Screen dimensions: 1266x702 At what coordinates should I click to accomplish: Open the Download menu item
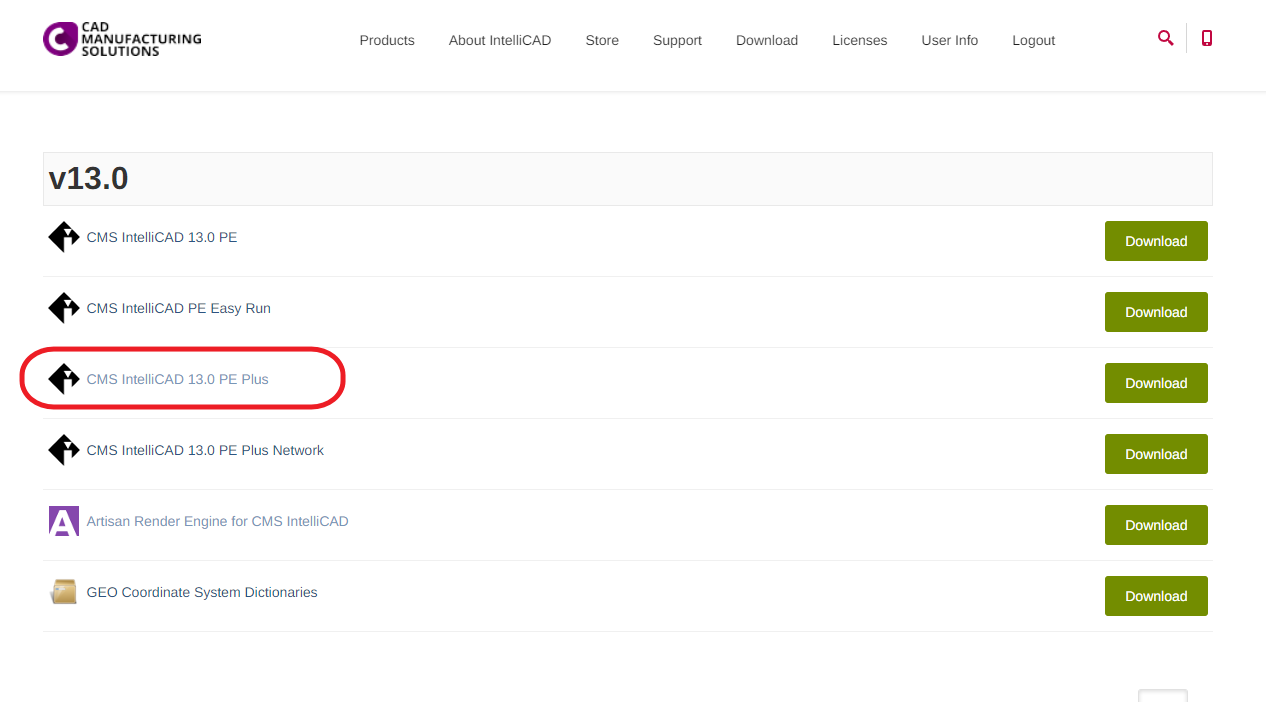(767, 40)
